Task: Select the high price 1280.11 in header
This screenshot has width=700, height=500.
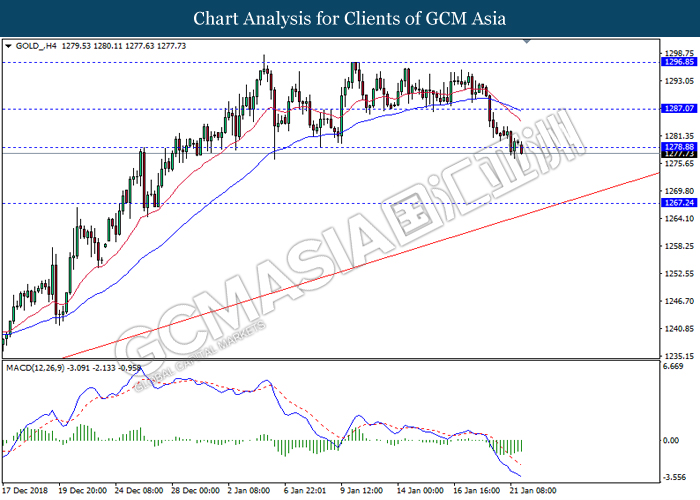Action: (x=108, y=46)
